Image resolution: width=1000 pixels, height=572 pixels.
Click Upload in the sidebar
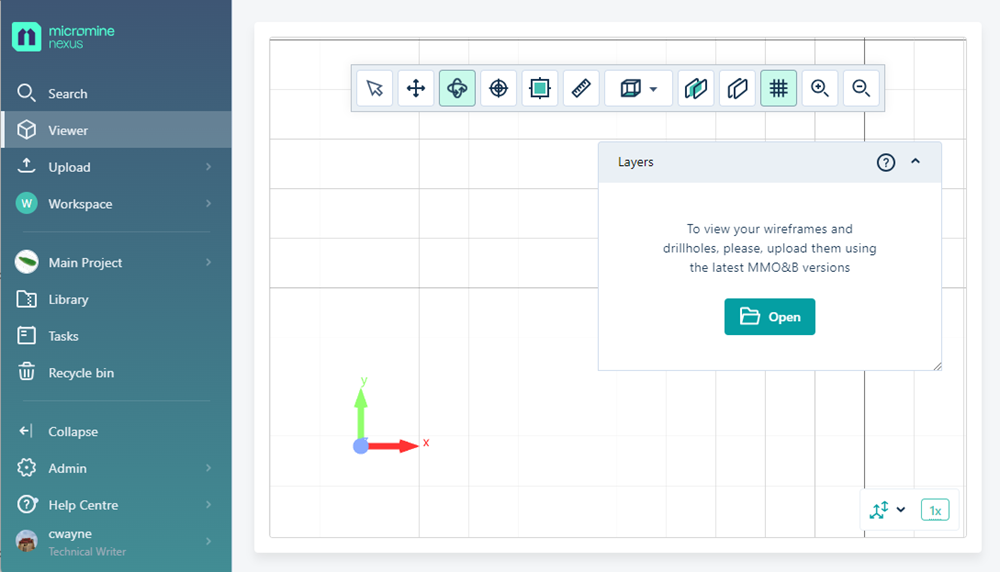[x=116, y=167]
